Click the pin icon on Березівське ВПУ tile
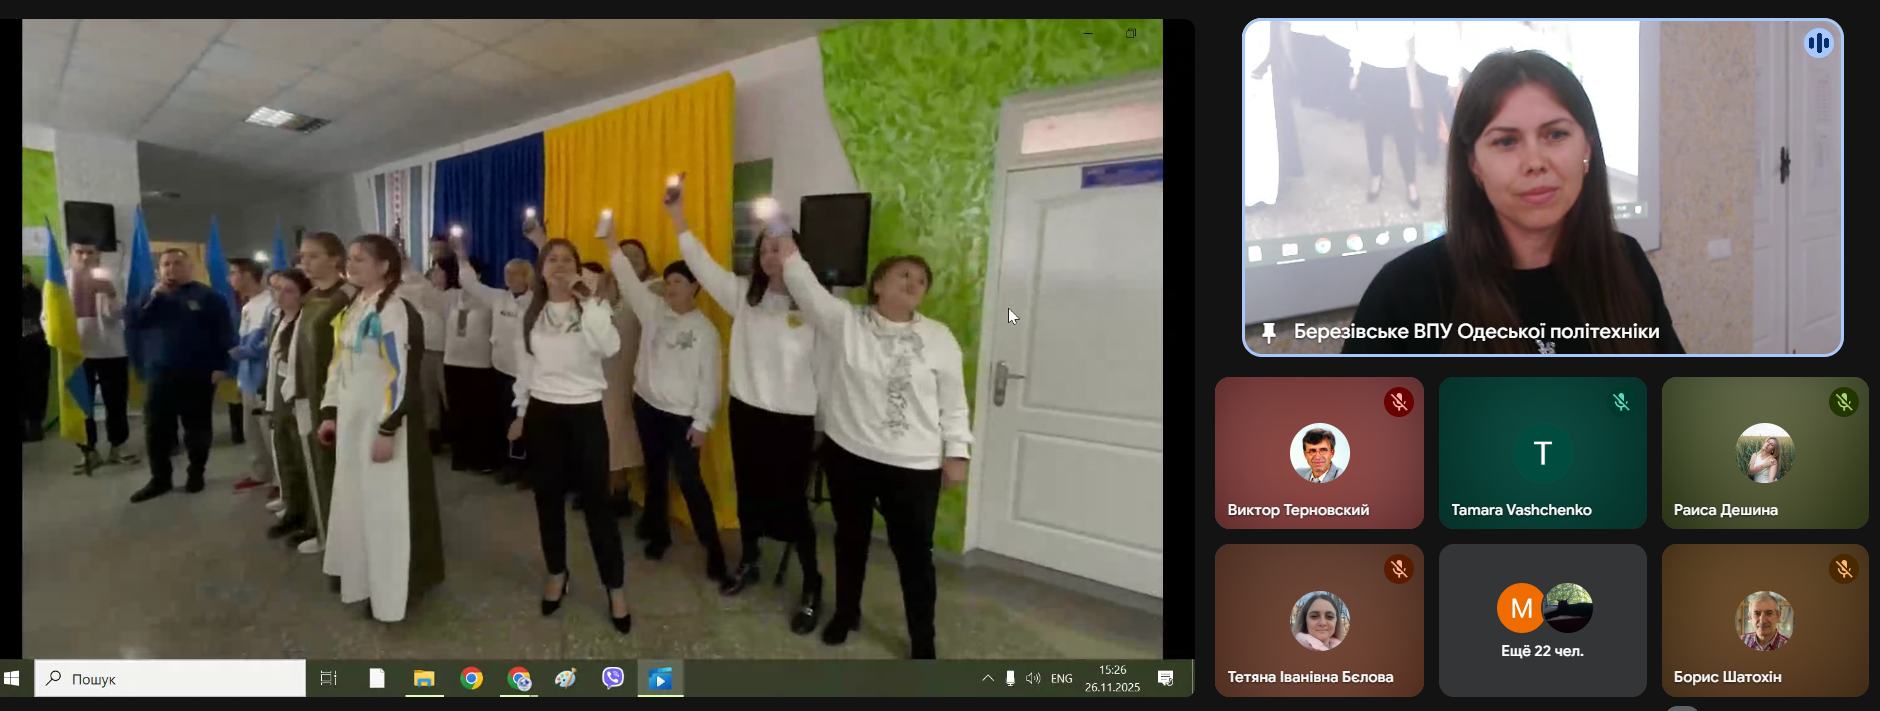 pyautogui.click(x=1269, y=332)
